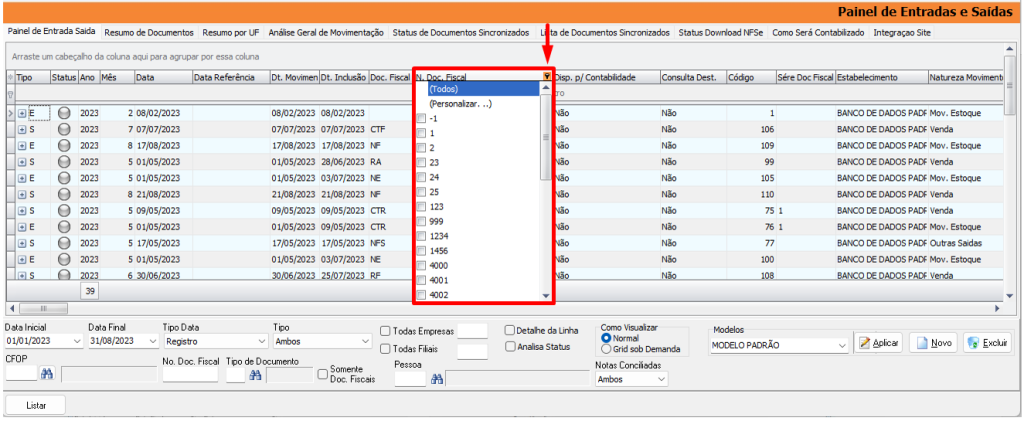
Task: Click status circle in row with code 110
Action: [x=64, y=195]
